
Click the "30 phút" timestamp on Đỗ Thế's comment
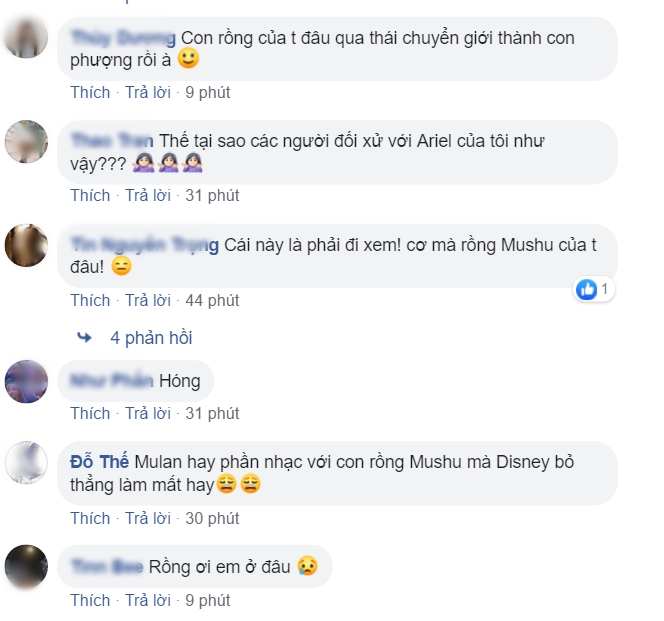pos(212,518)
